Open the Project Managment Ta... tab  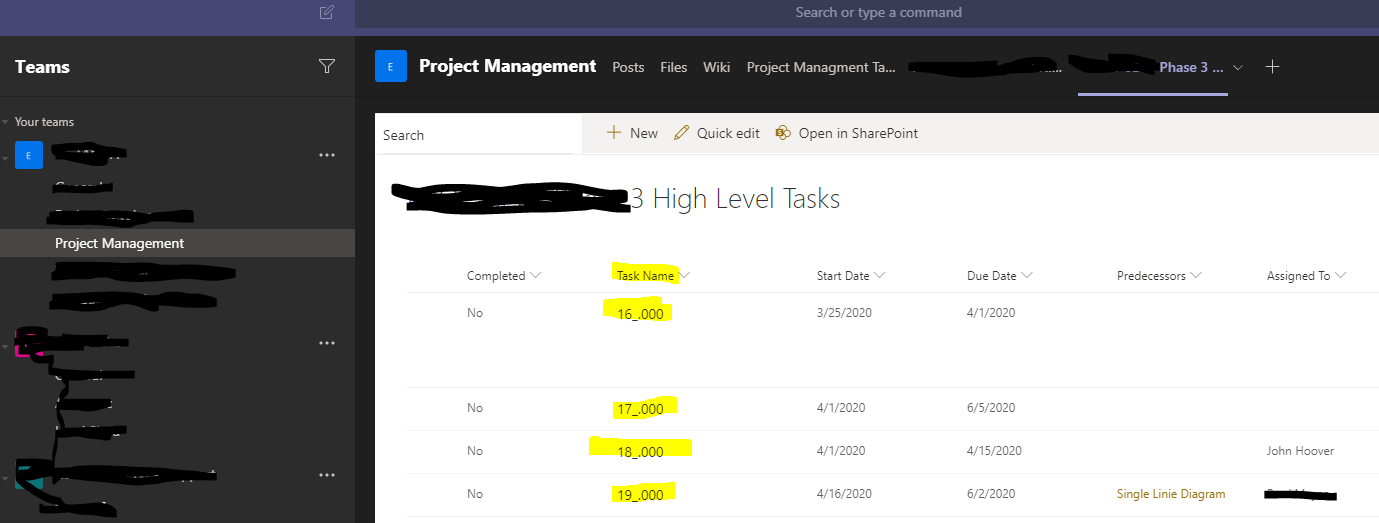click(821, 67)
